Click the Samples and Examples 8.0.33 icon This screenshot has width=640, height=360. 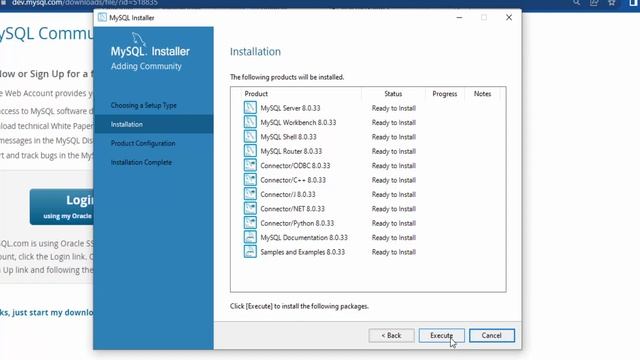[x=250, y=251]
